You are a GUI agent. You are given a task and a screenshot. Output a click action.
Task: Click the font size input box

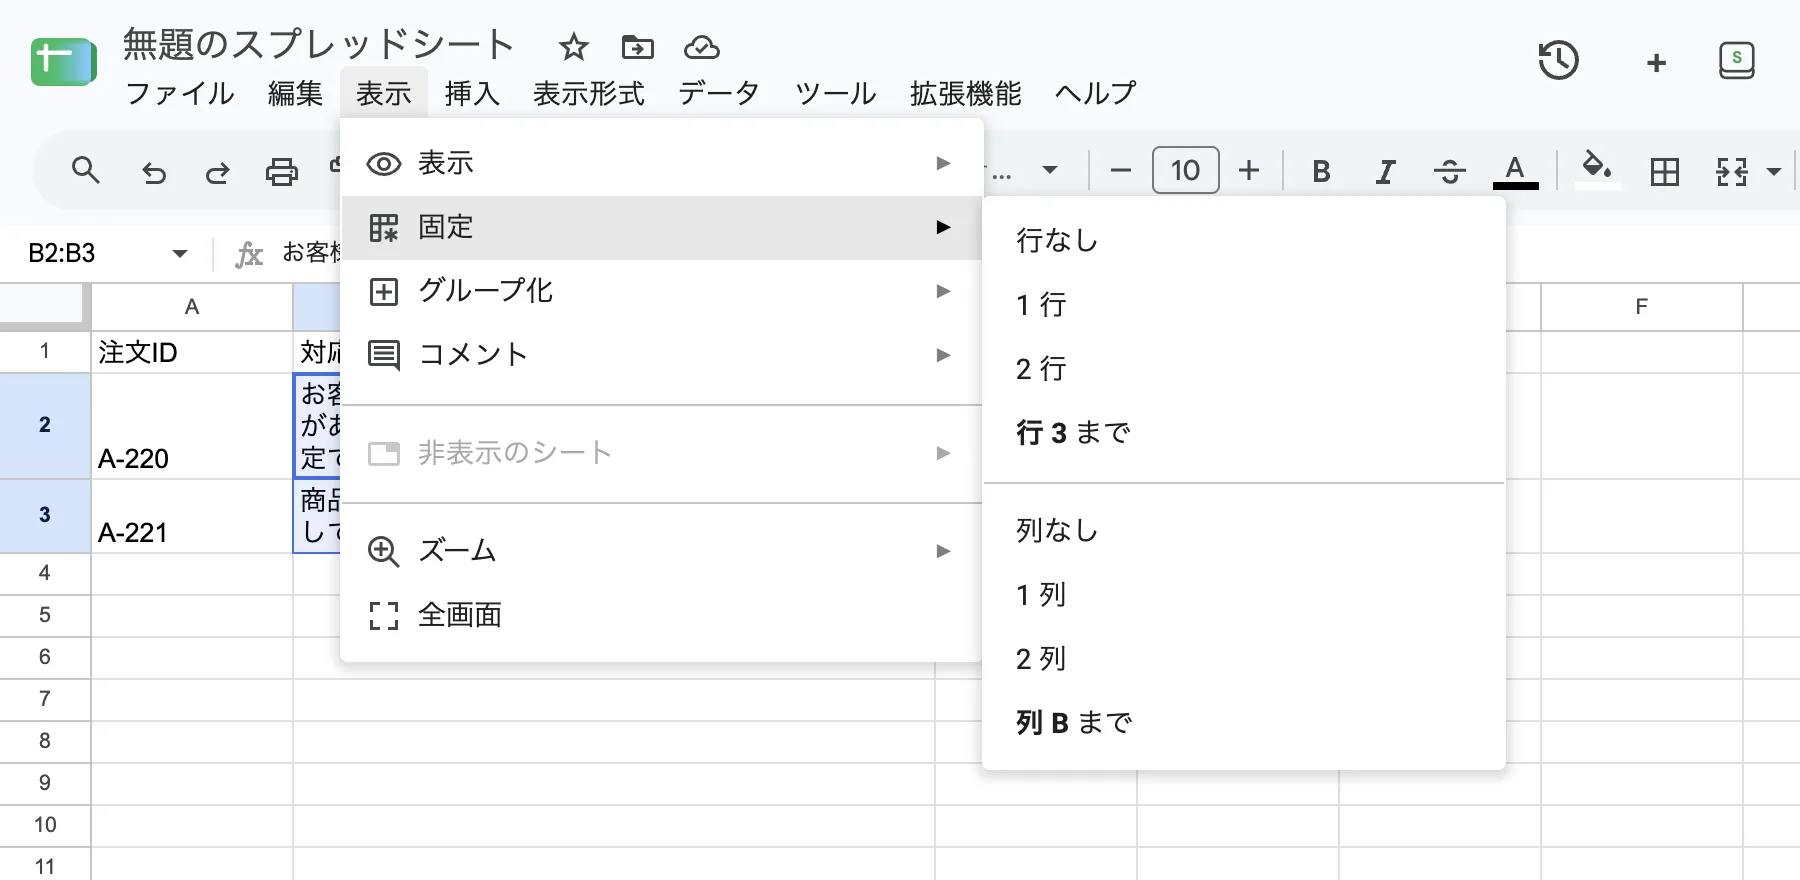[1185, 170]
